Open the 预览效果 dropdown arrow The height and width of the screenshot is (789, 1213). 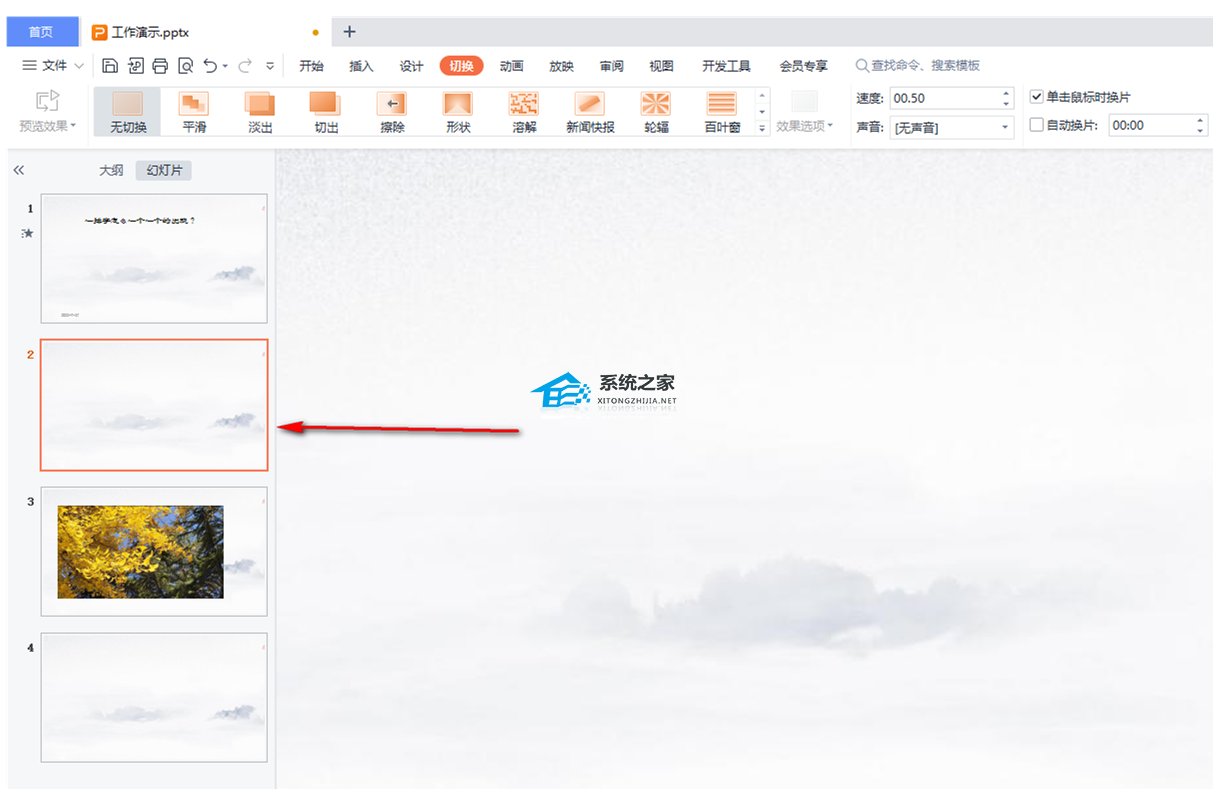tap(75, 126)
